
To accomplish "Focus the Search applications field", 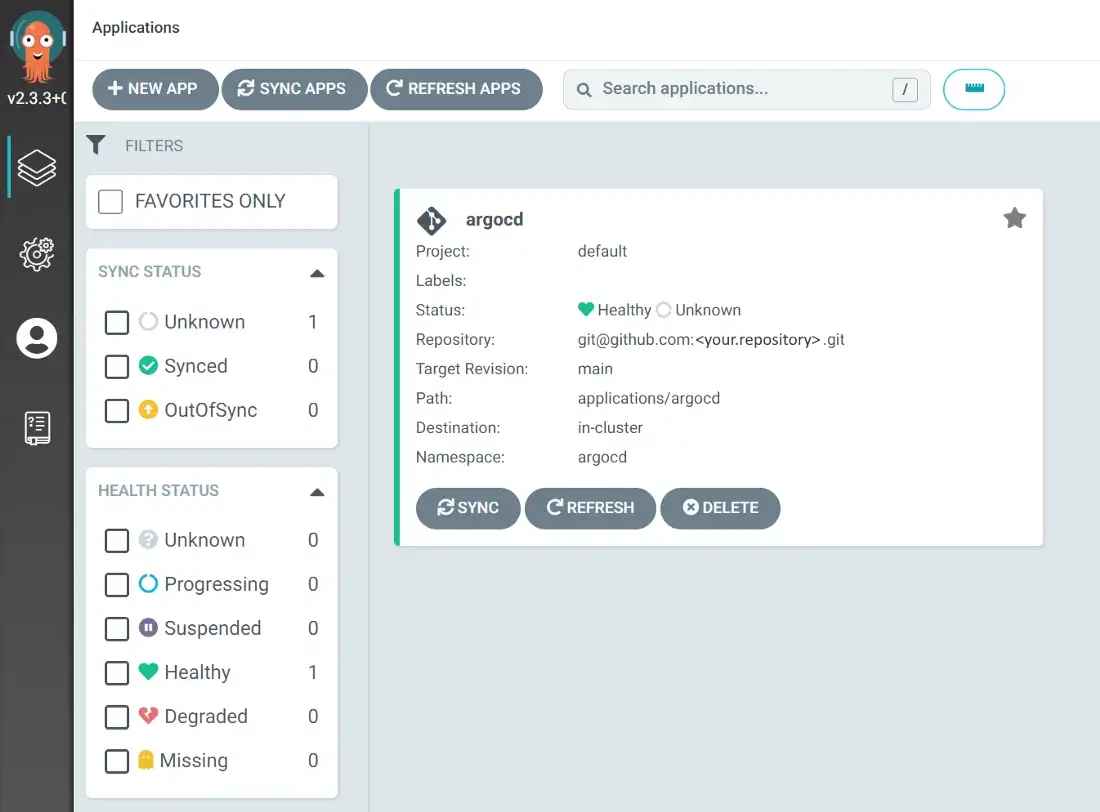I will click(746, 89).
